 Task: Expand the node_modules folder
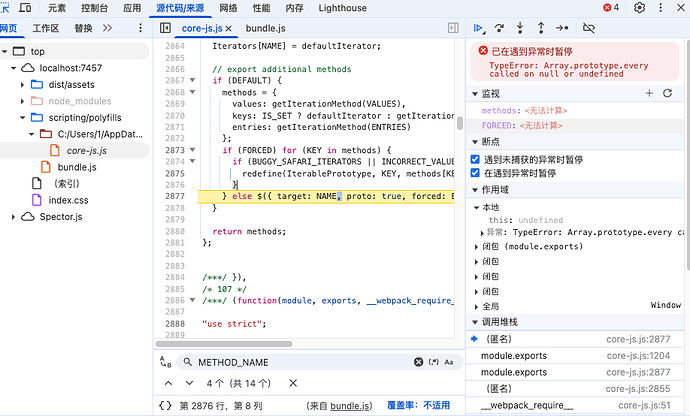coord(22,101)
